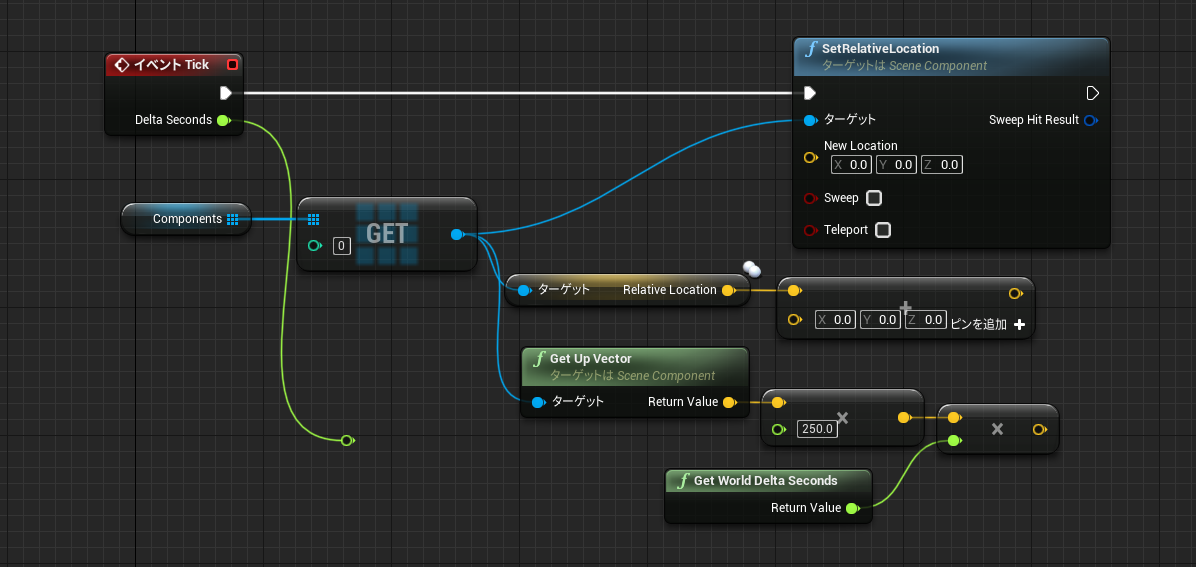Image resolution: width=1196 pixels, height=567 pixels.
Task: Enable the Sweep checkbox
Action: point(874,198)
